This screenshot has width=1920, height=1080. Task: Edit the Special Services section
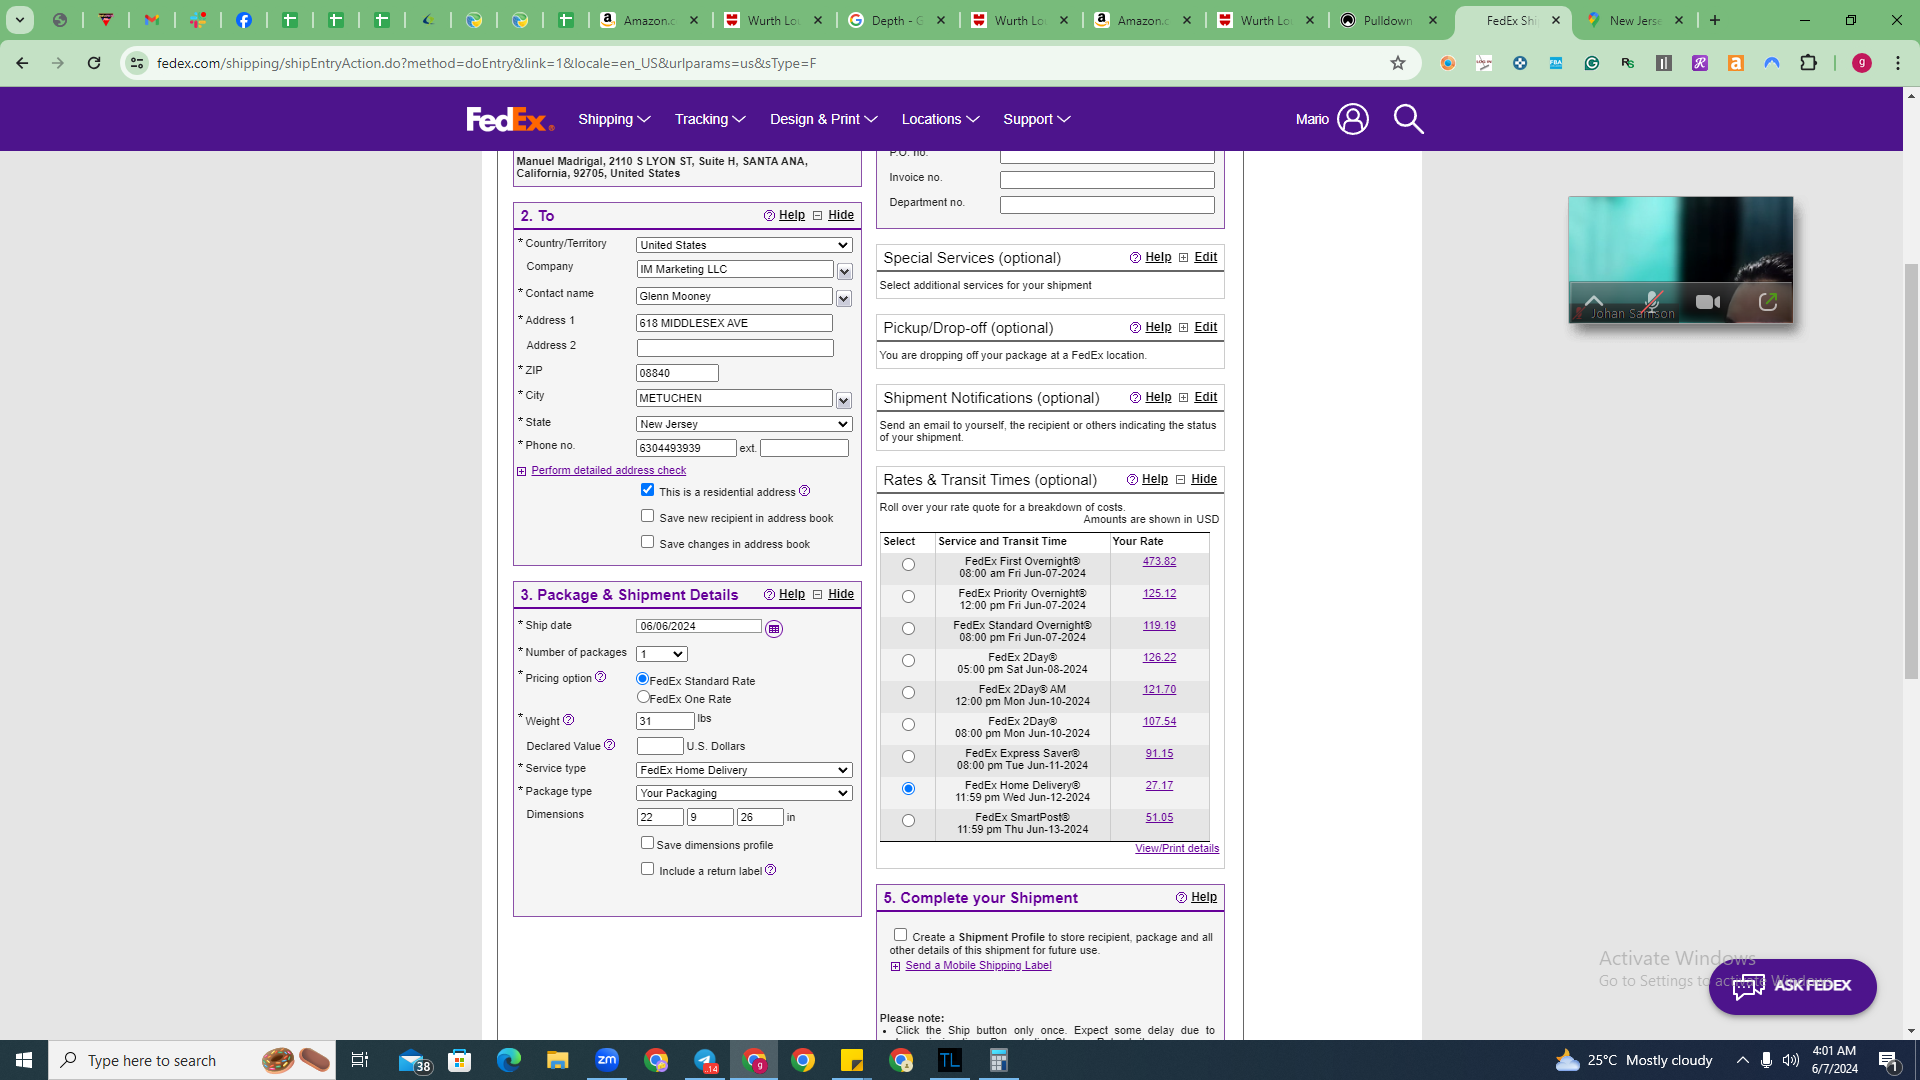point(1205,257)
